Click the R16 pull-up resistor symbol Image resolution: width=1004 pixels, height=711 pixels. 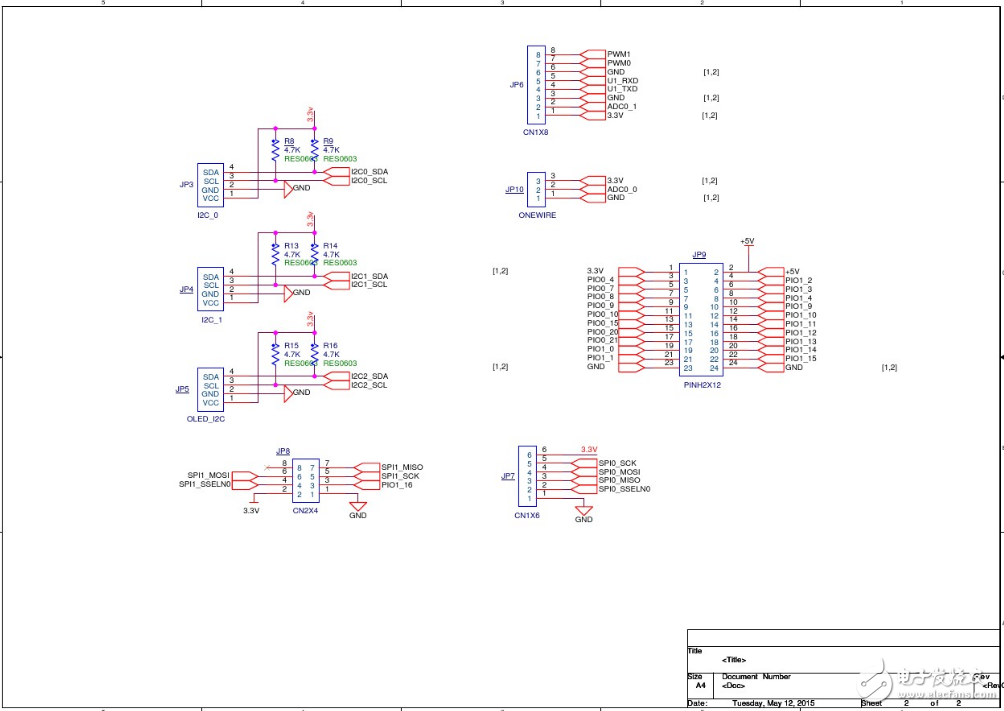[314, 351]
